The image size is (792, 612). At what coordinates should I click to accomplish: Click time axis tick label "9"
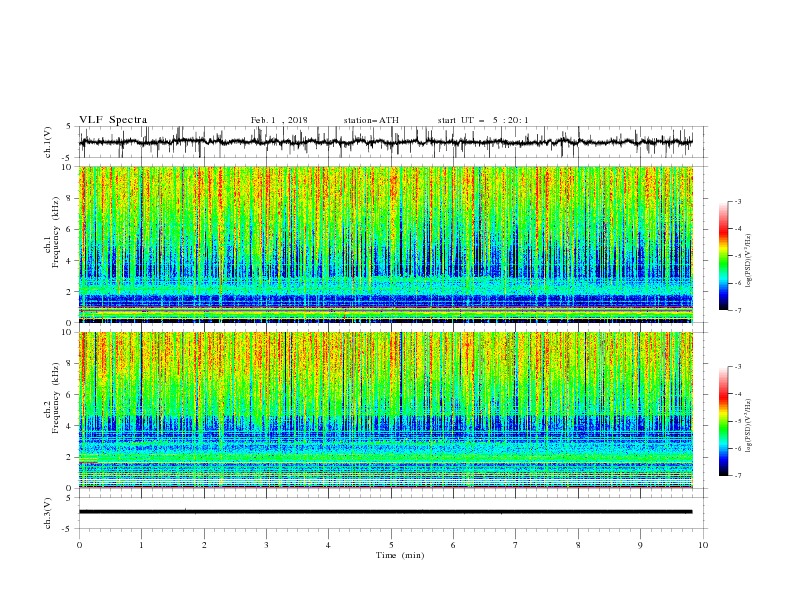(640, 545)
